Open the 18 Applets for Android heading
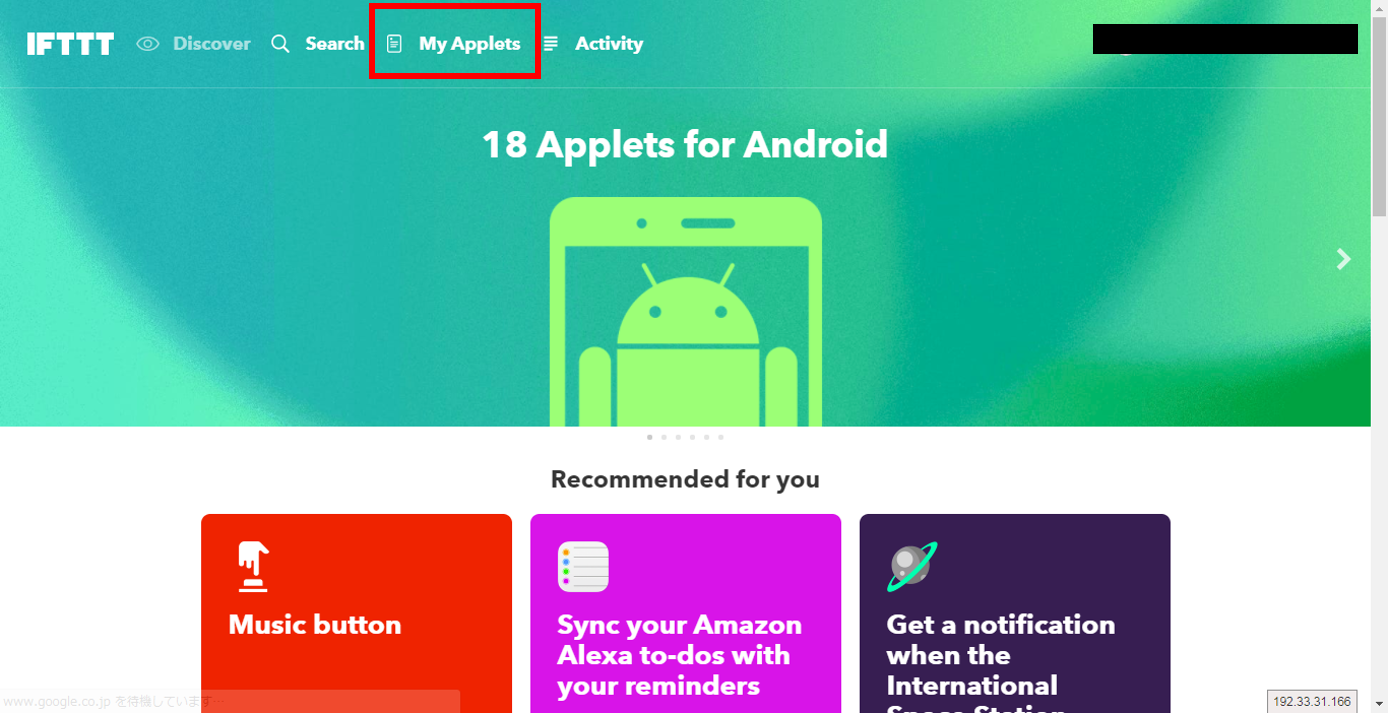Screen dimensions: 1388x713 click(x=685, y=145)
